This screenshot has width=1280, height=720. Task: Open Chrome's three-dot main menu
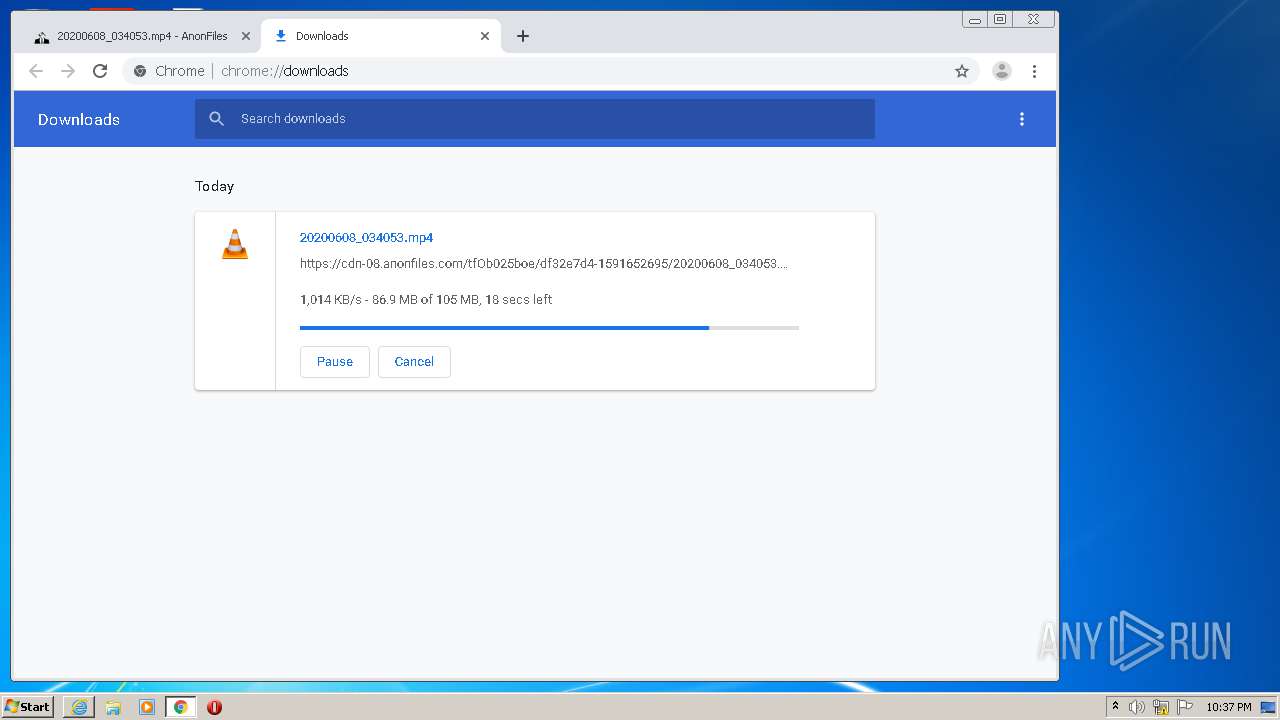[x=1034, y=71]
